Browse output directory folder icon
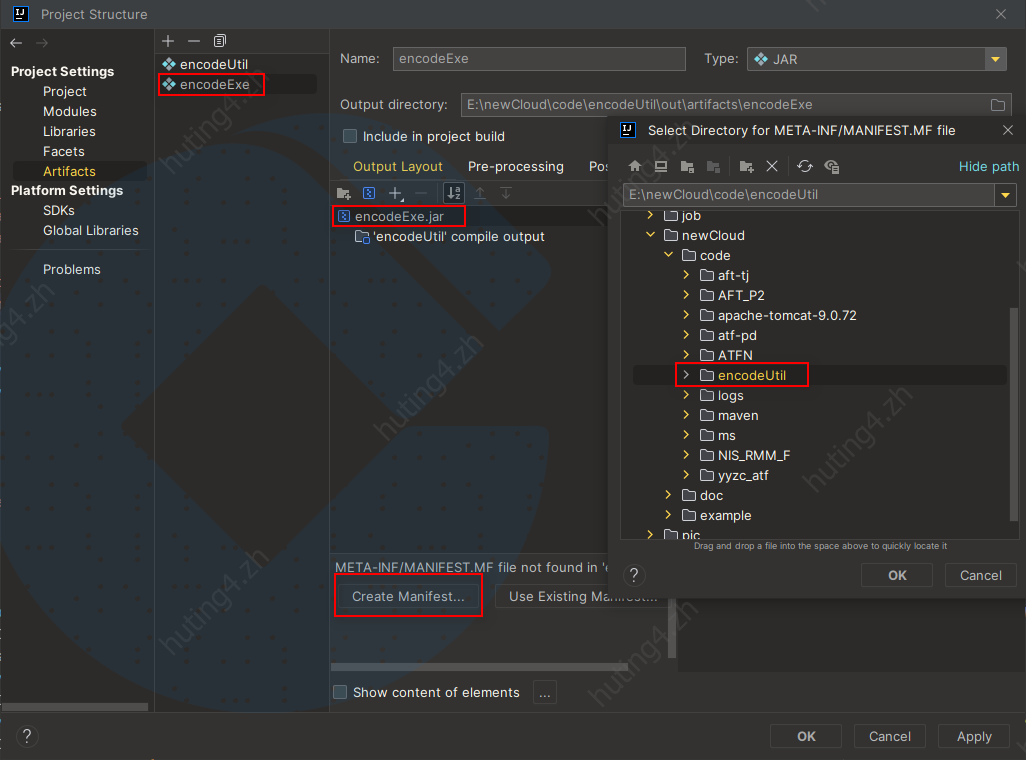Viewport: 1026px width, 760px height. coord(998,105)
